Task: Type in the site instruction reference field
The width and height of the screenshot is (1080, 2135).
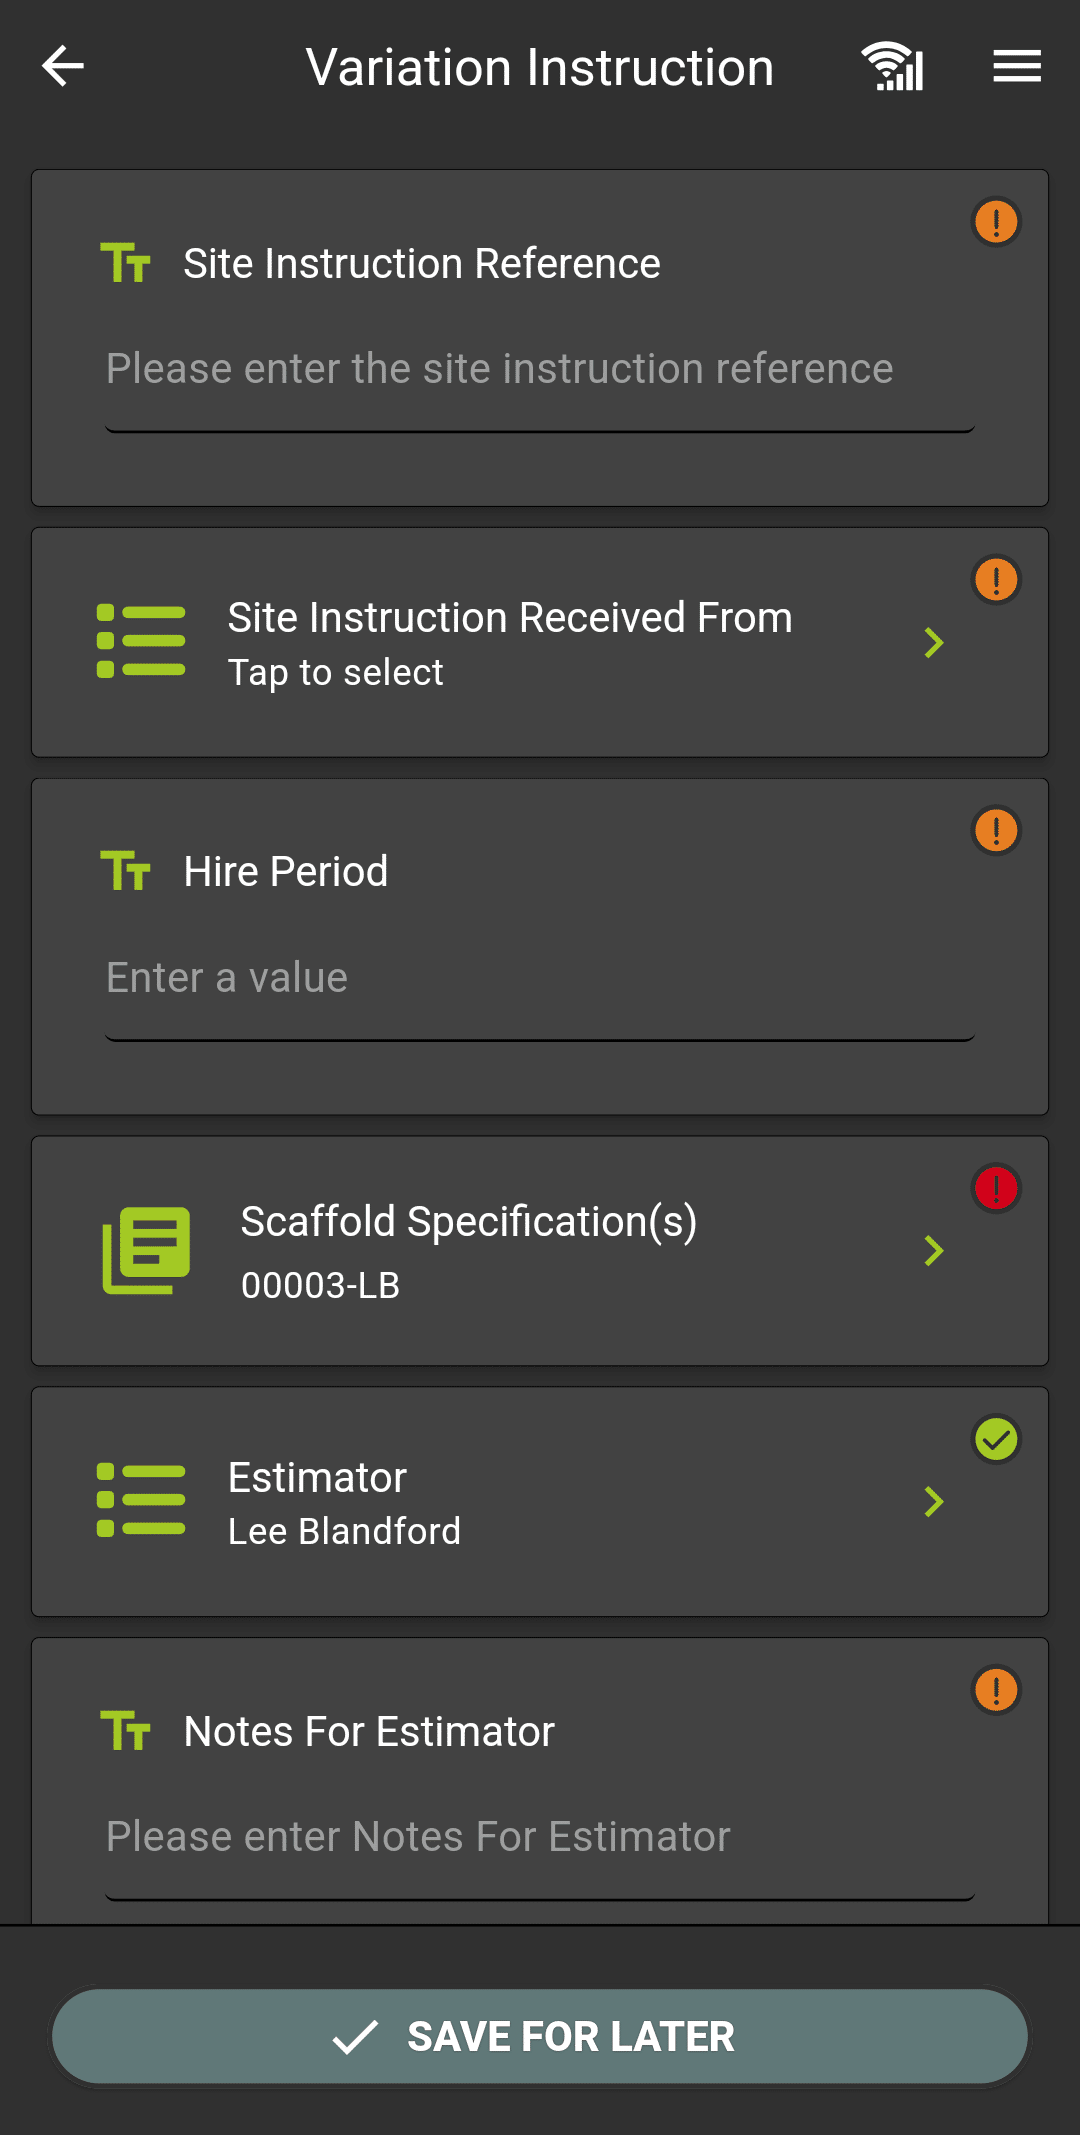Action: pos(540,369)
